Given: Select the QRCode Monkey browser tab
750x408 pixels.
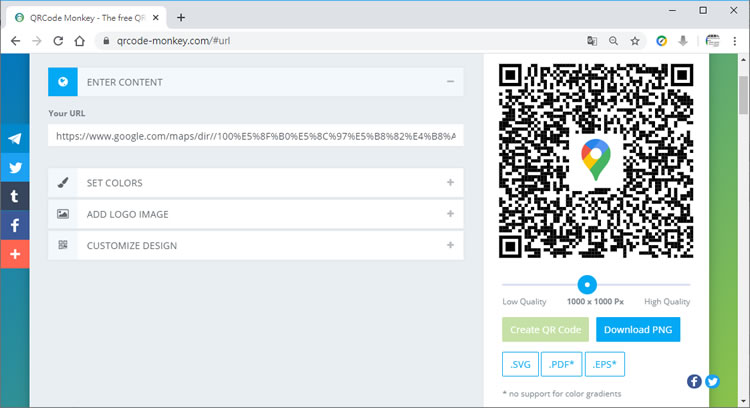Looking at the screenshot, I should [86, 18].
